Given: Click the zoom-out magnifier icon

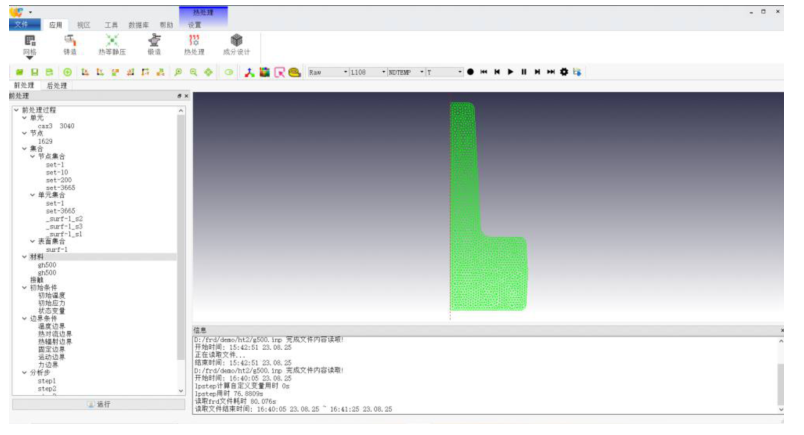Looking at the screenshot, I should (193, 72).
